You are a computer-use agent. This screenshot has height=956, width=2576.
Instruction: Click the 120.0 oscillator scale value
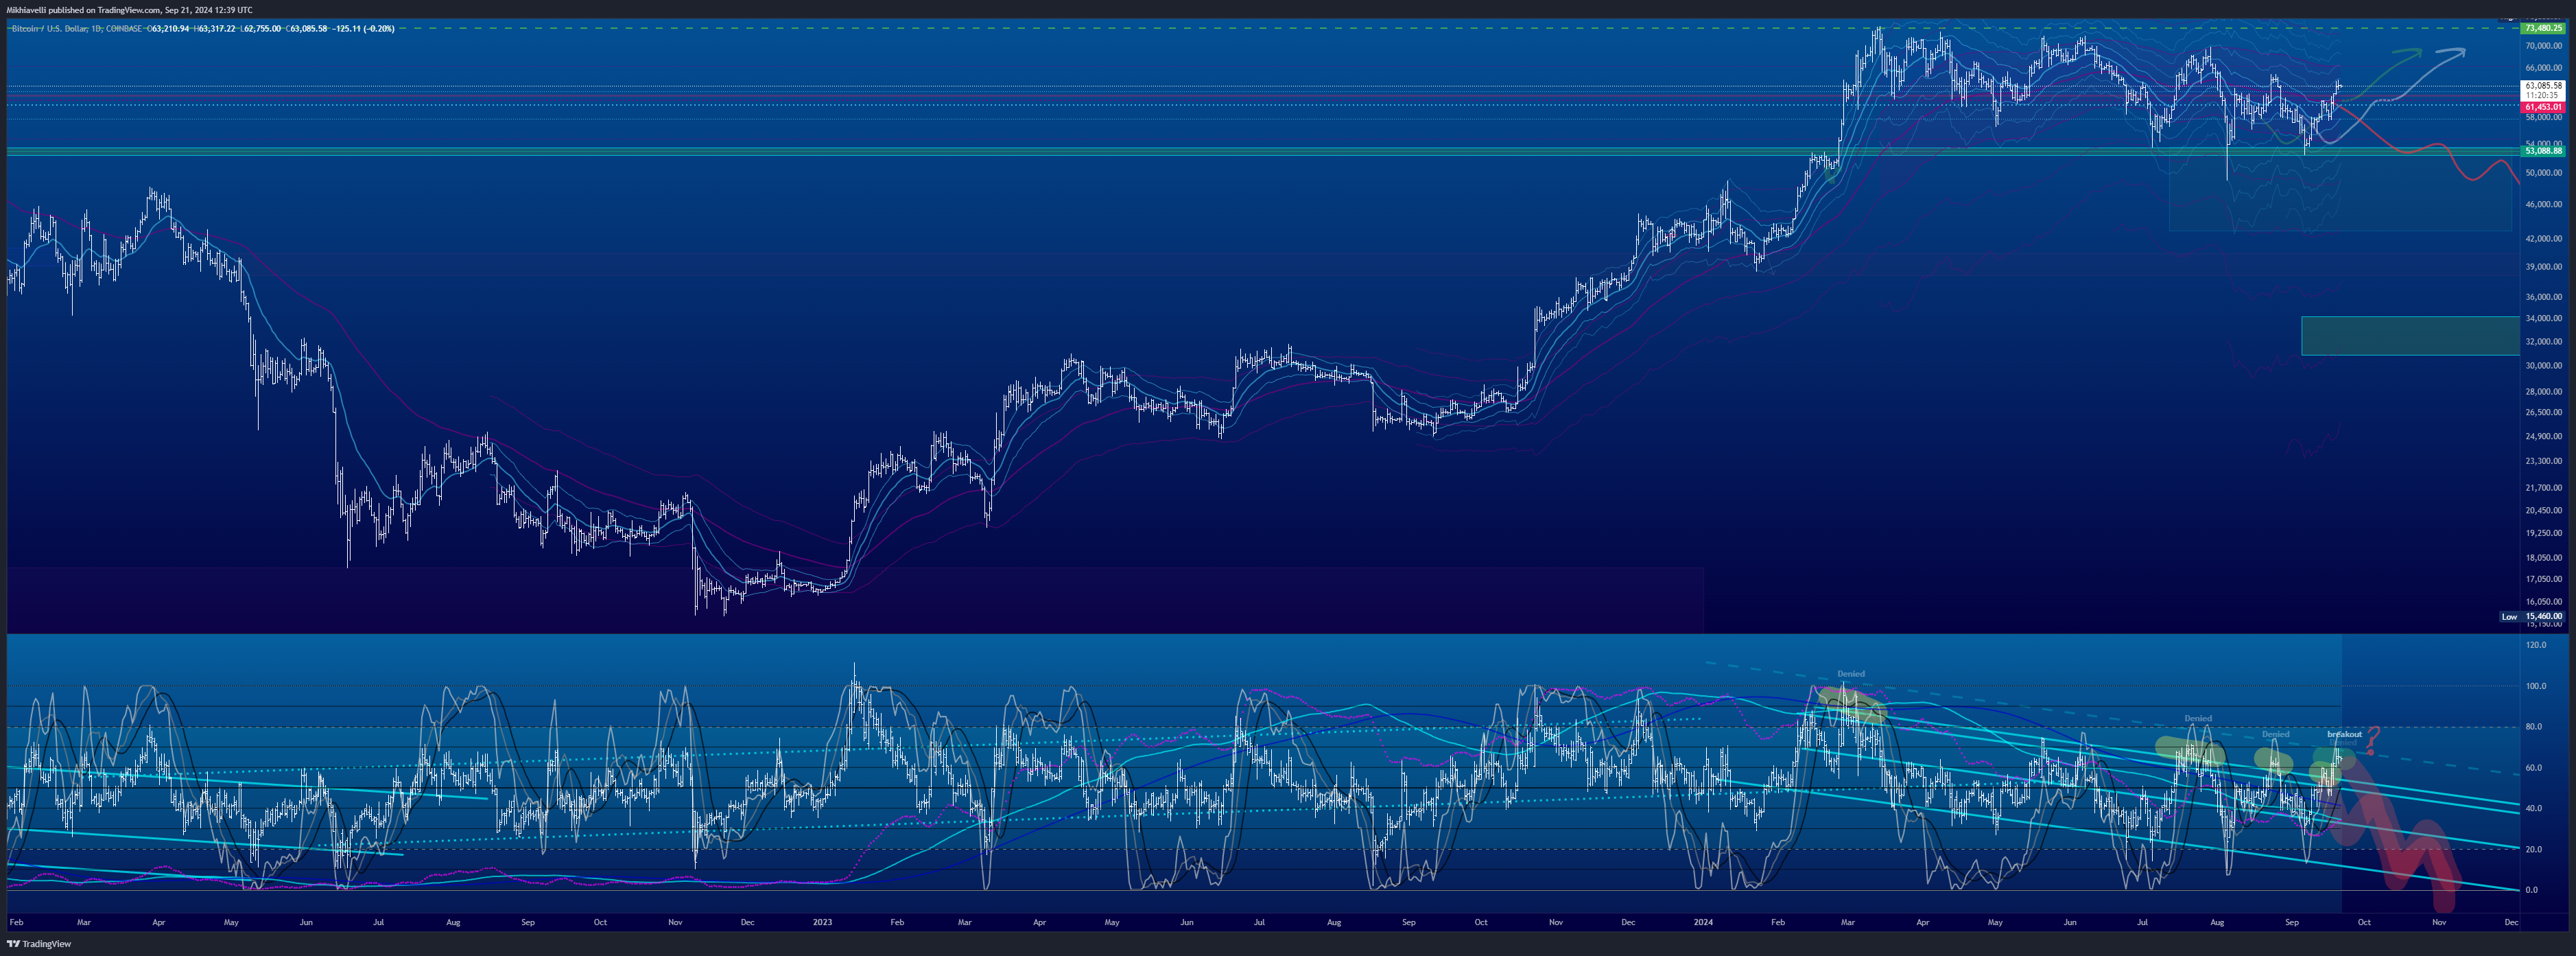2536,645
